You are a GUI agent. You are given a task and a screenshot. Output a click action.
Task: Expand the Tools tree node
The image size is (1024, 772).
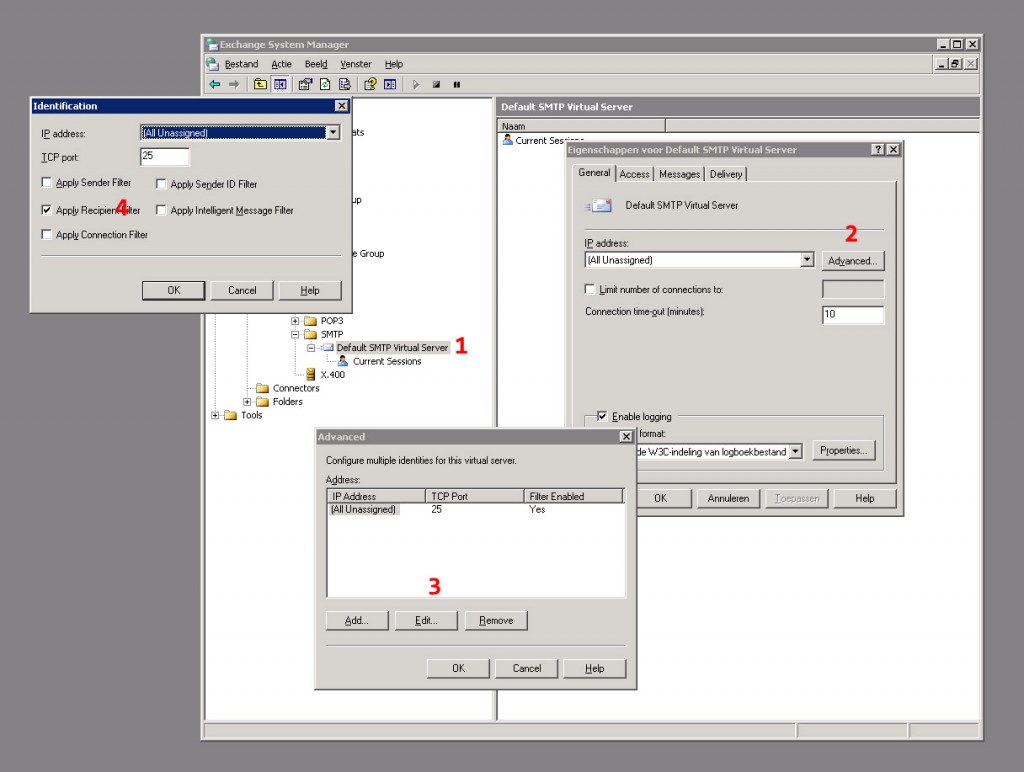tap(215, 415)
